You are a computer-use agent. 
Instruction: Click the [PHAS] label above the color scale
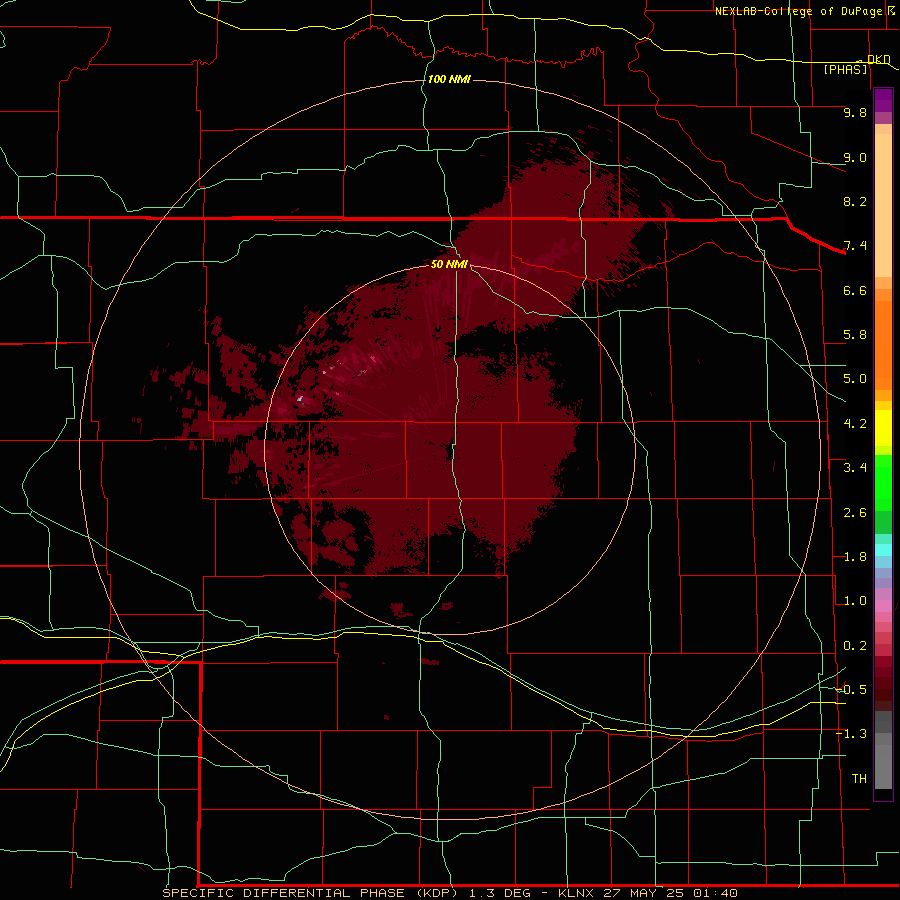coord(845,69)
